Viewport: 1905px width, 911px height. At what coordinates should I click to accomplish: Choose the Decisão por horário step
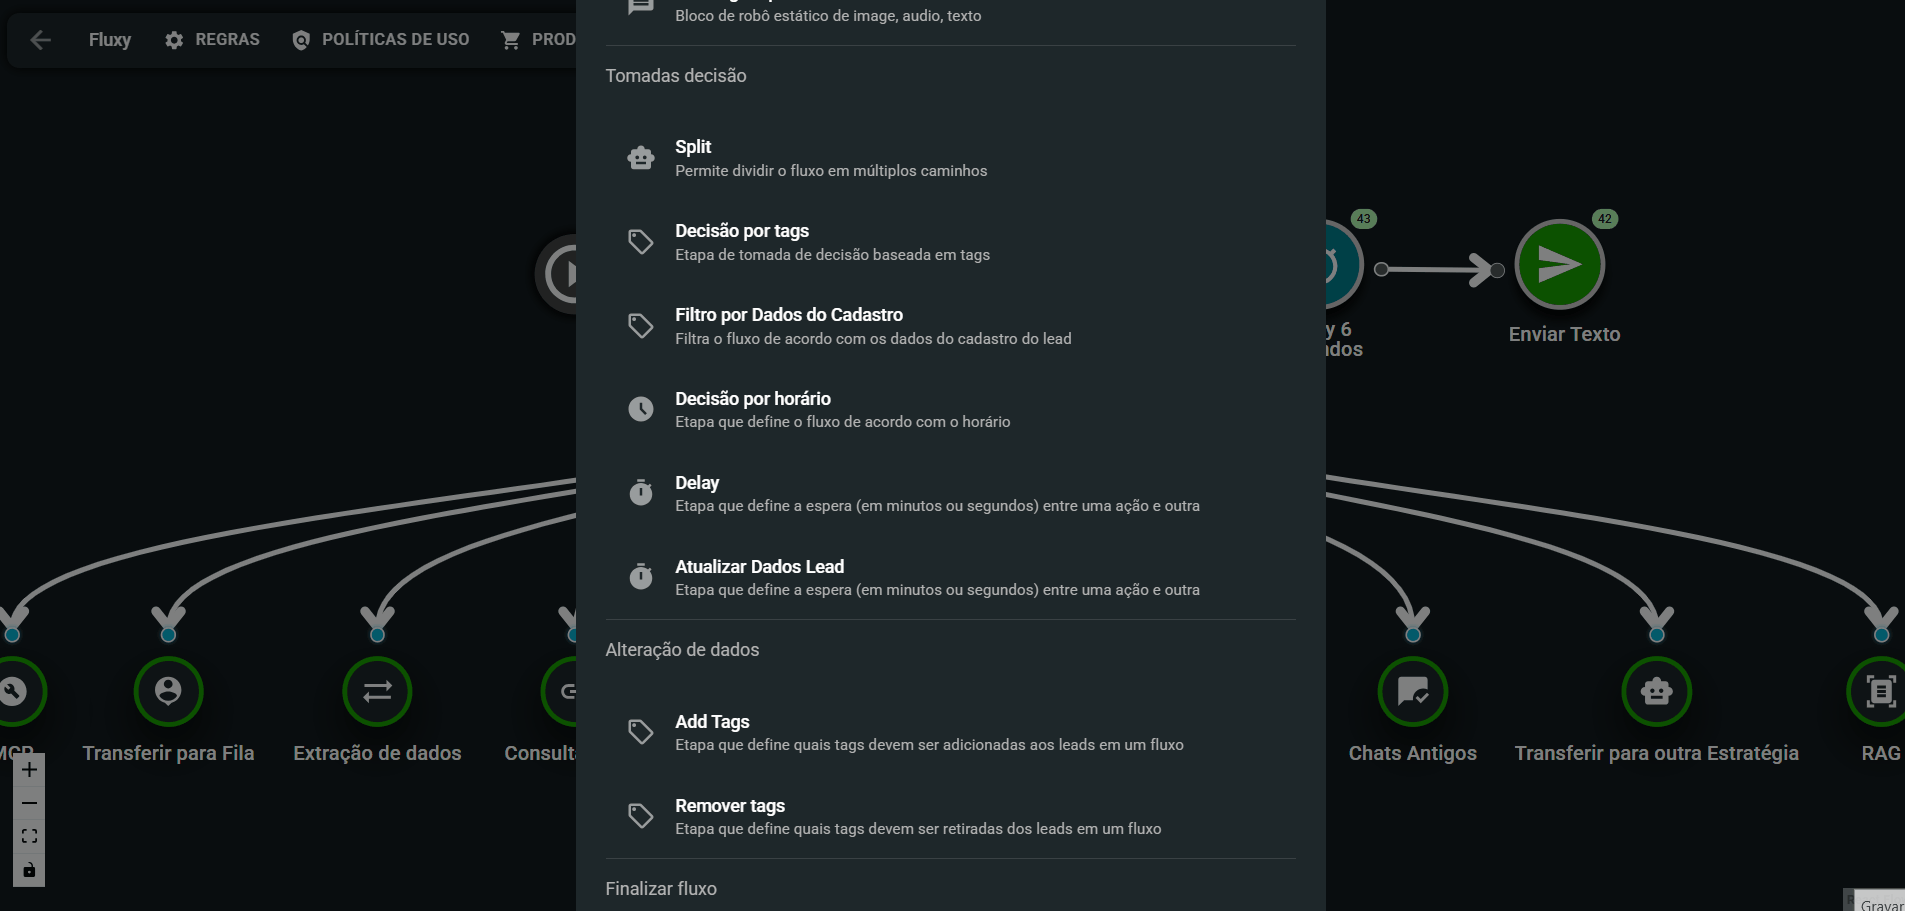pos(950,410)
